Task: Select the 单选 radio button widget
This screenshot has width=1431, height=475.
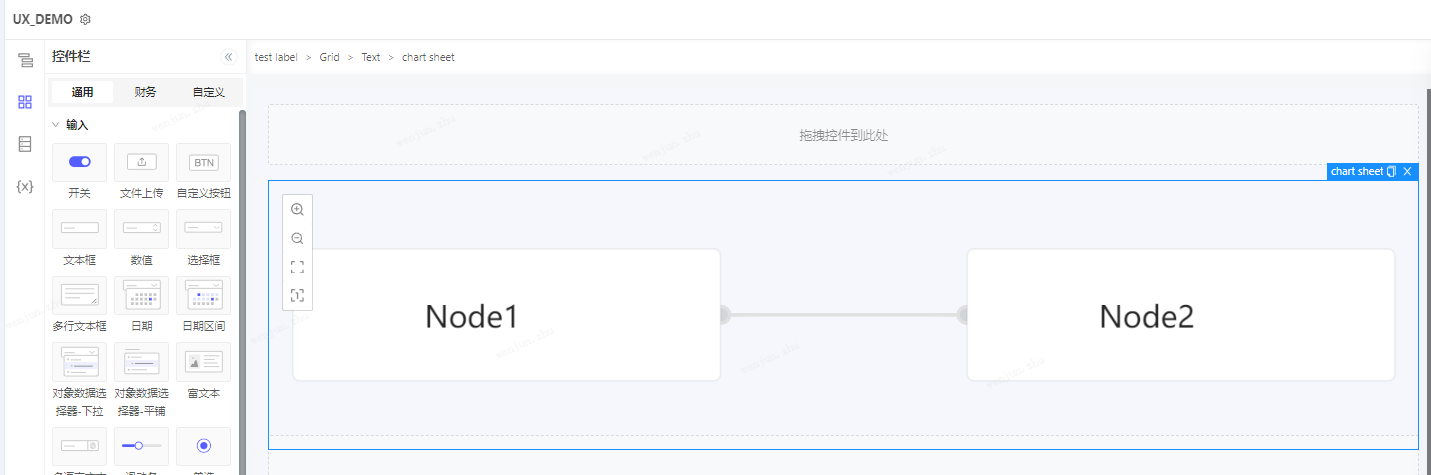Action: [204, 446]
